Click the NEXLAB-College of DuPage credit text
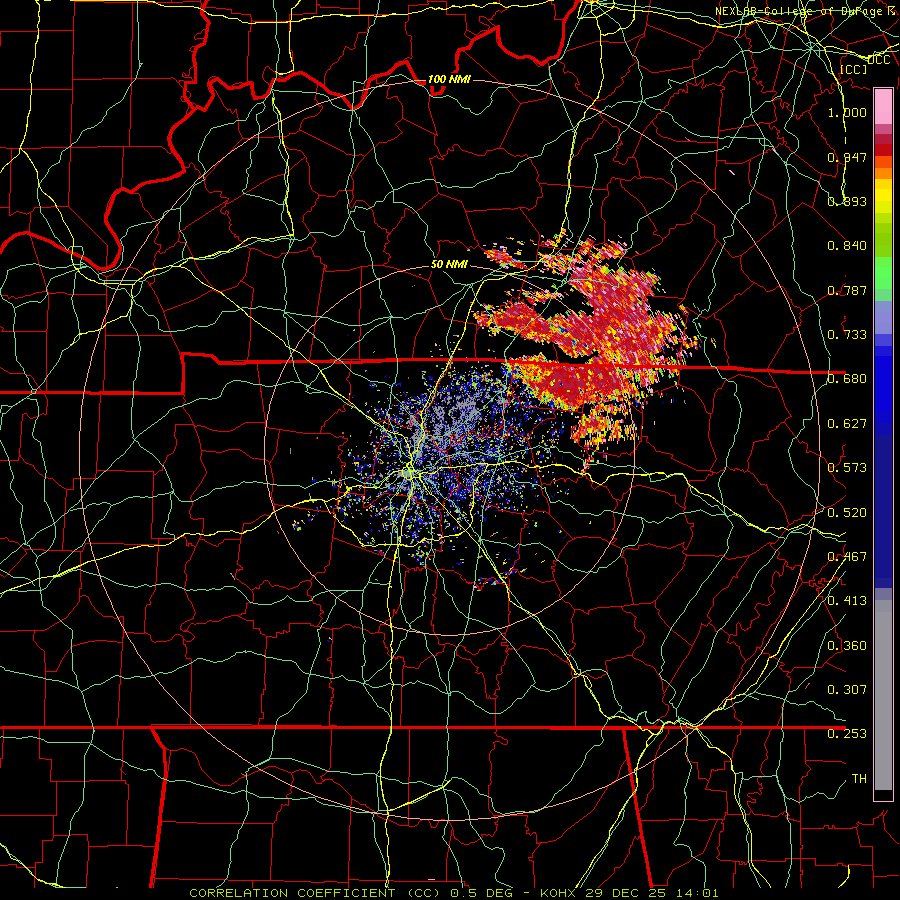The height and width of the screenshot is (900, 900). (806, 11)
